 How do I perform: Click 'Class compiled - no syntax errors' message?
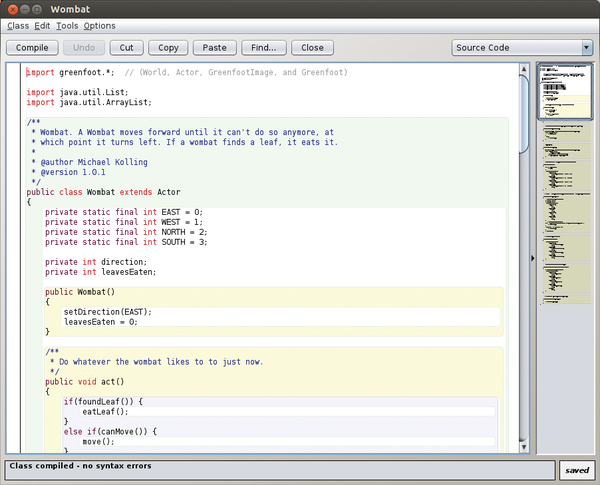(80, 466)
